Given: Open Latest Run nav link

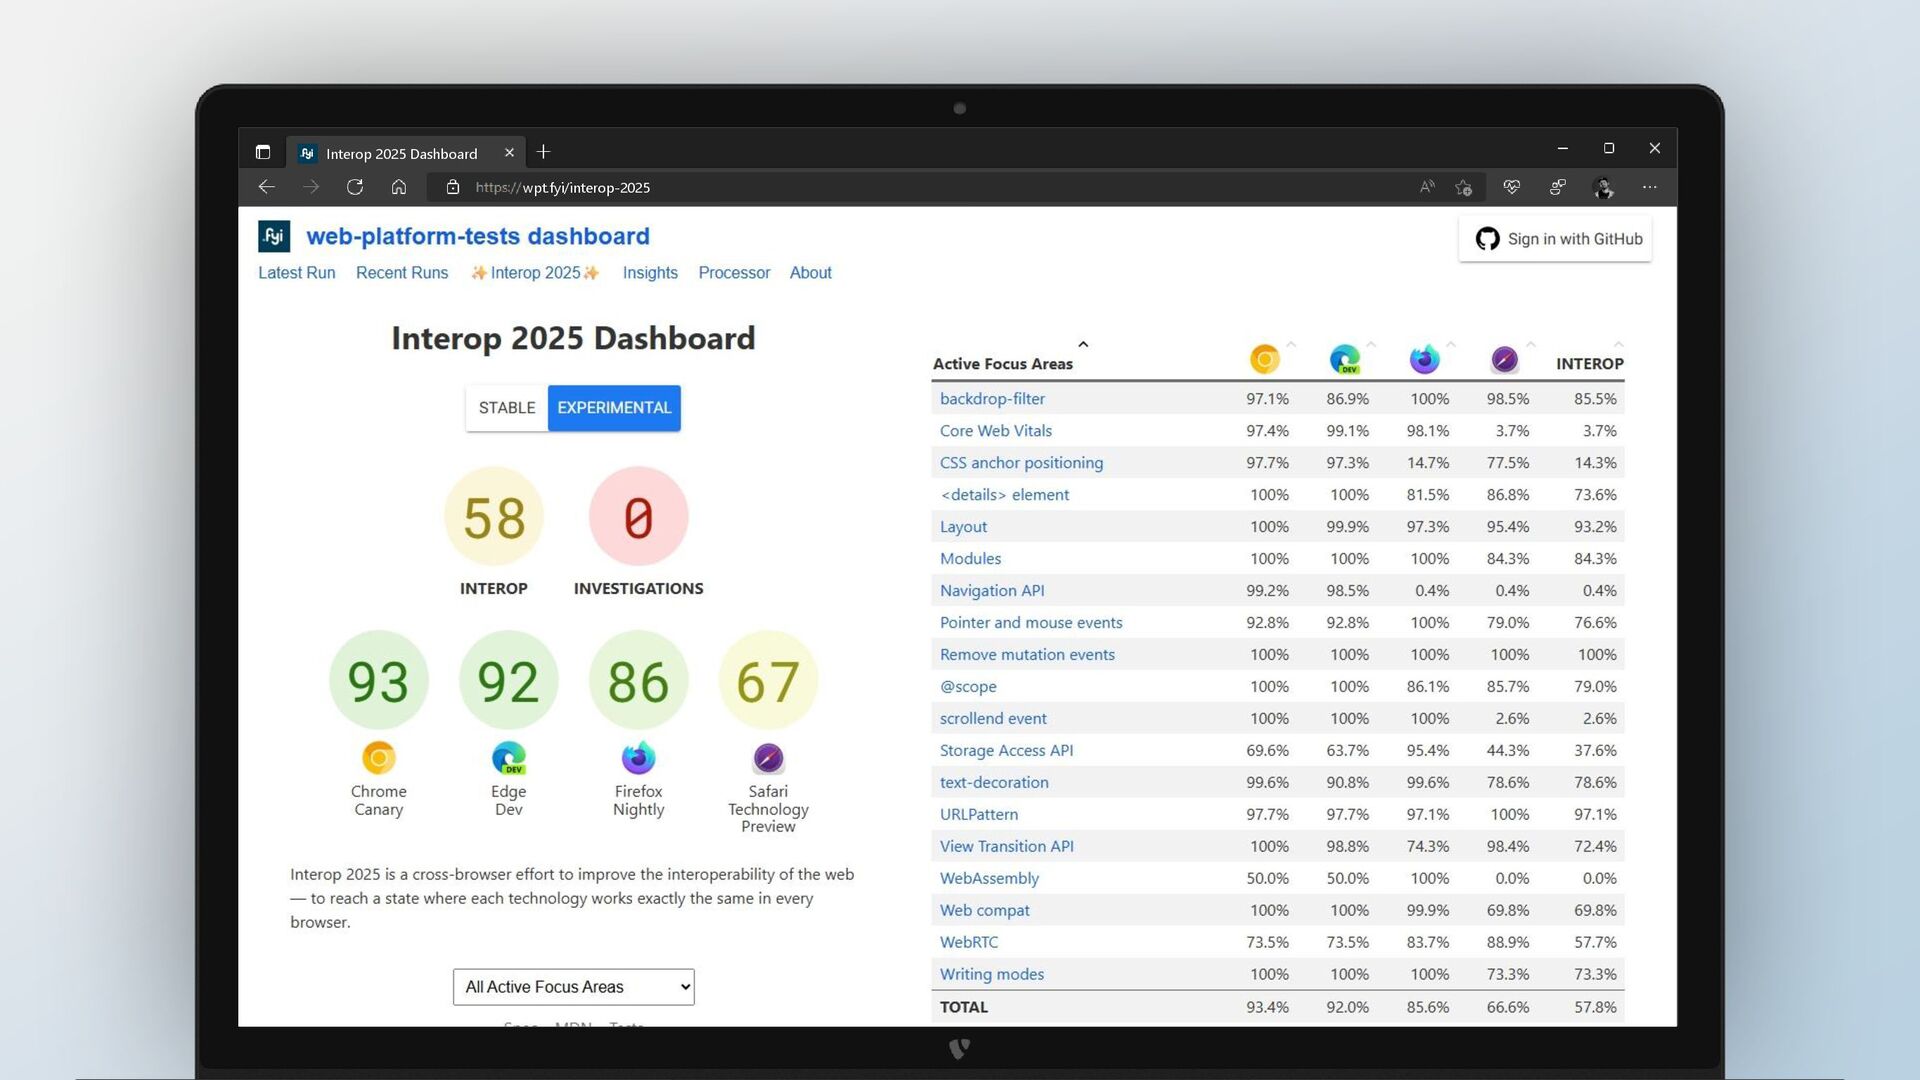Looking at the screenshot, I should pyautogui.click(x=297, y=273).
